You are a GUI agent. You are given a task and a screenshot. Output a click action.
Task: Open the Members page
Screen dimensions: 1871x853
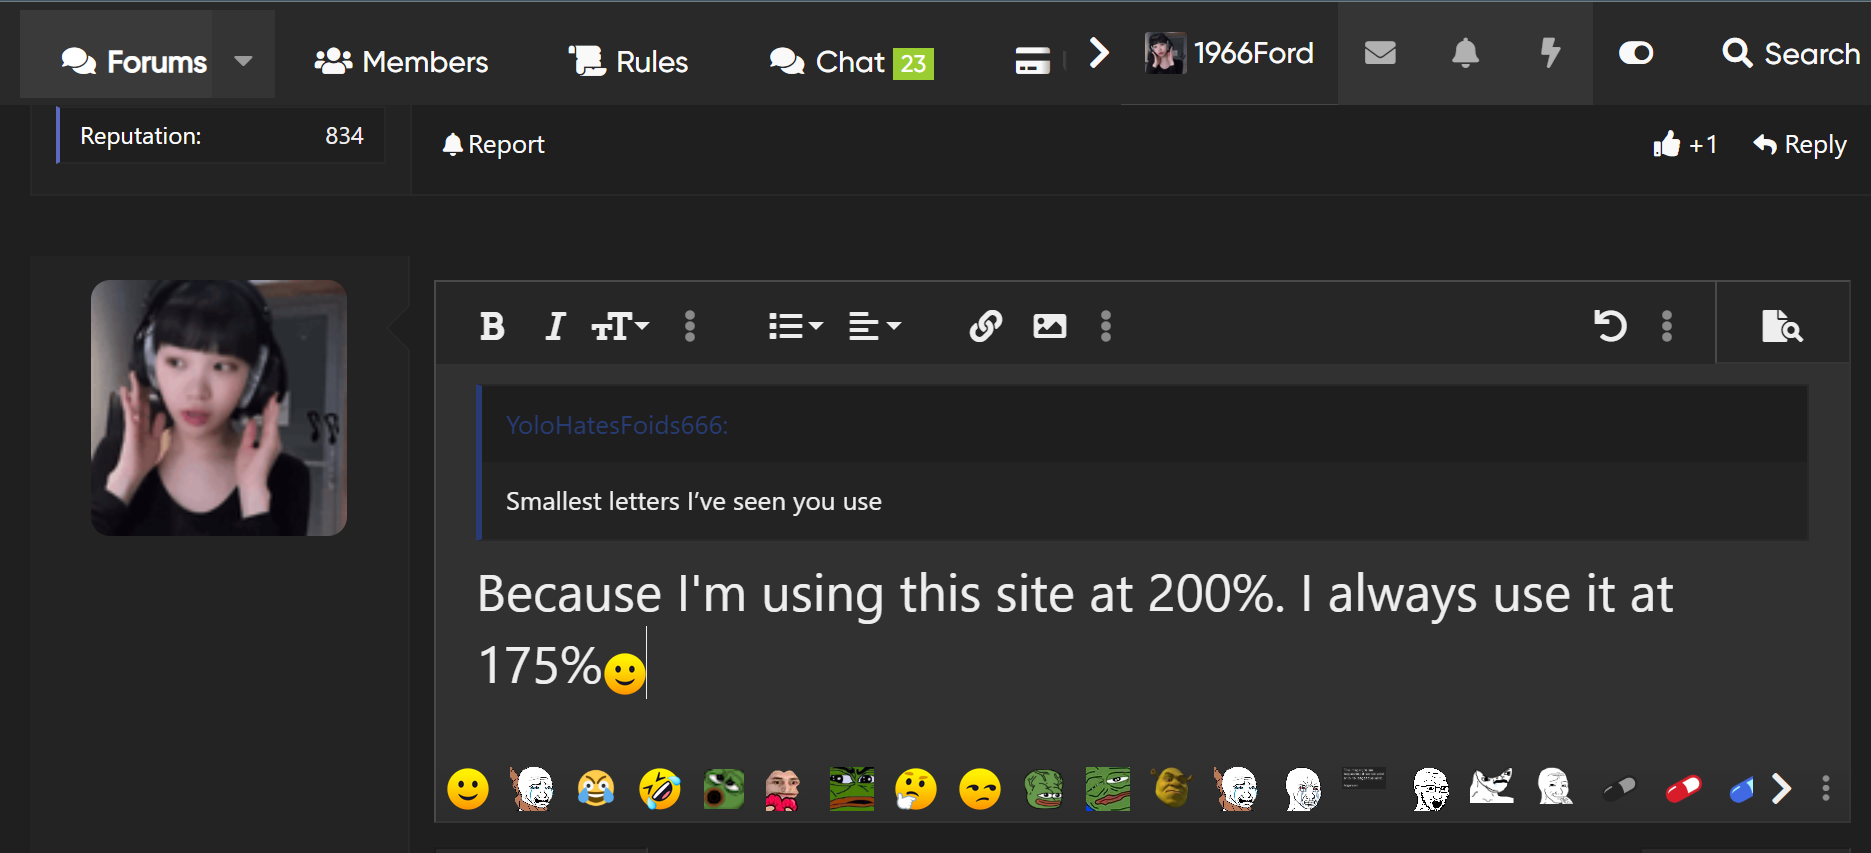(x=401, y=62)
